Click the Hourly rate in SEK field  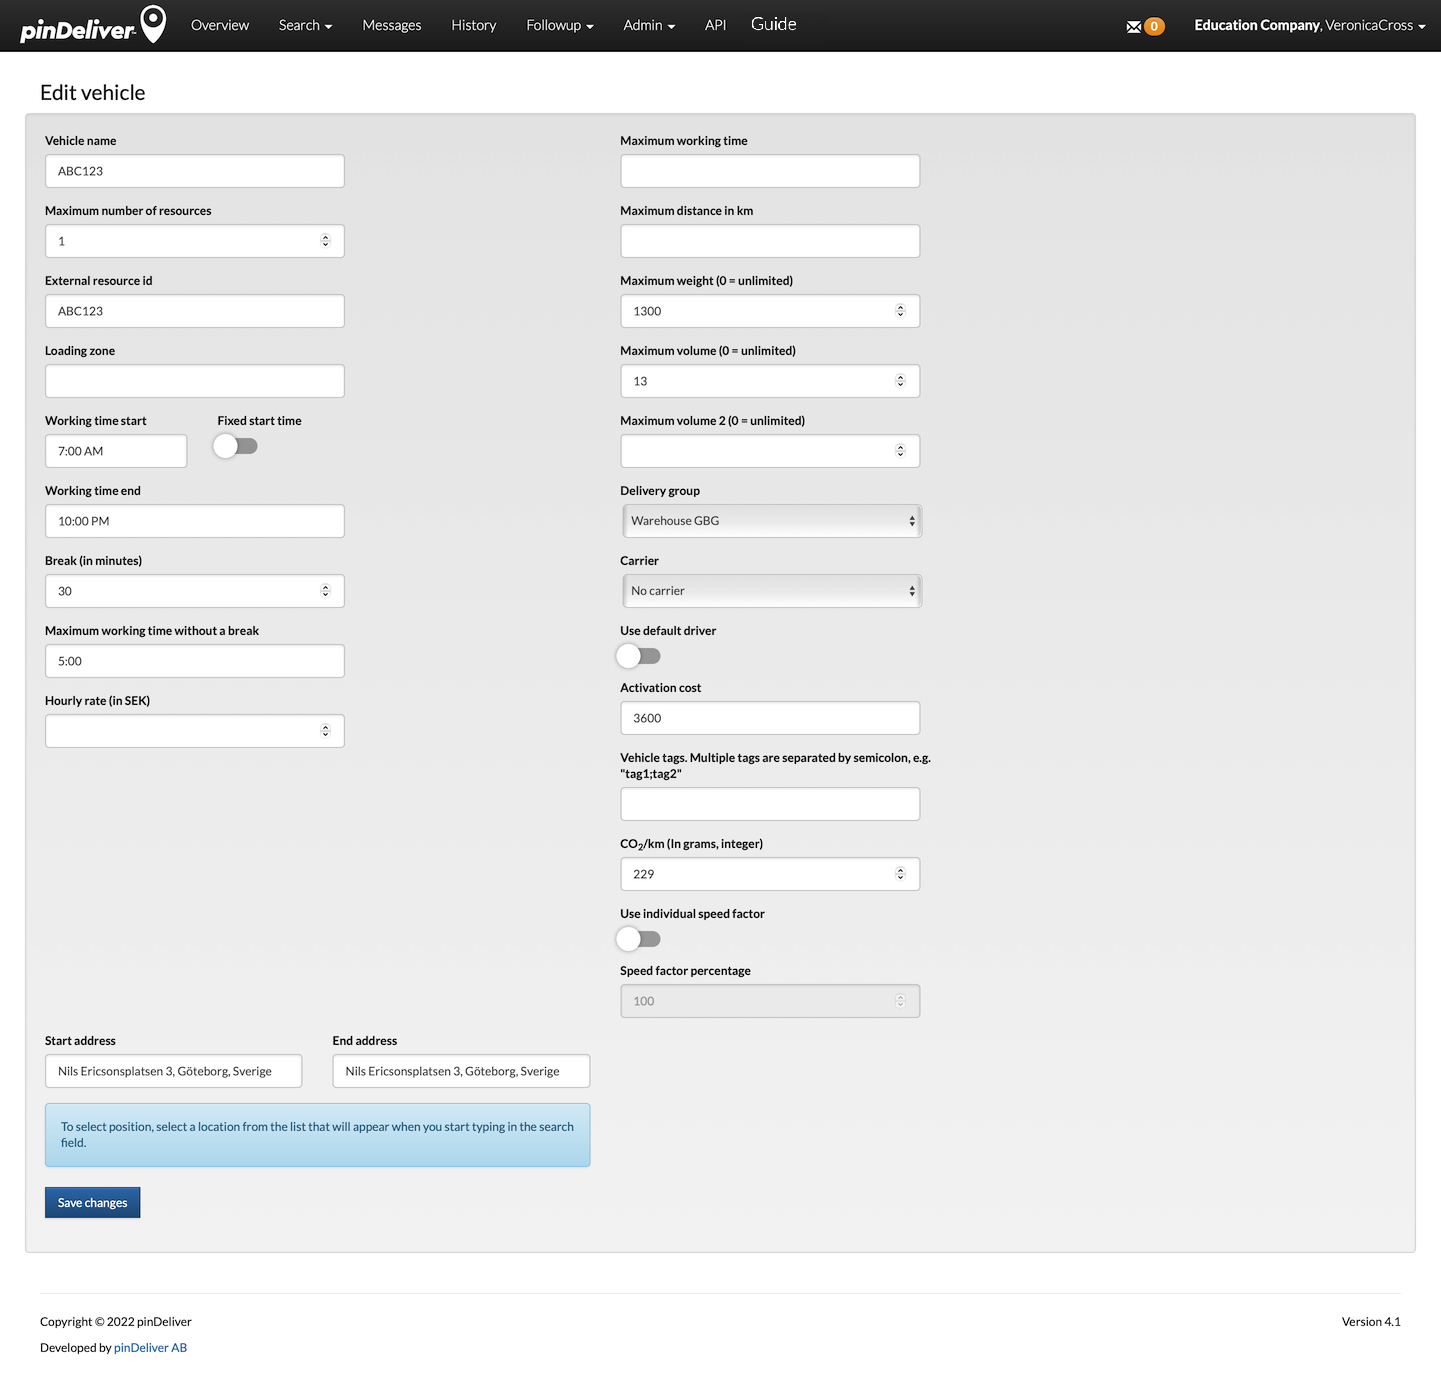pyautogui.click(x=195, y=731)
